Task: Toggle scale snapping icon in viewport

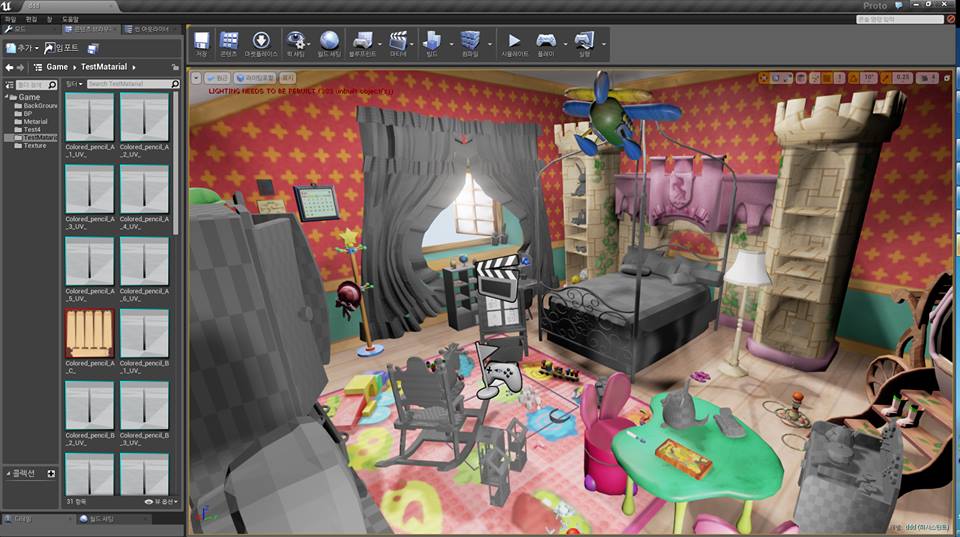Action: (x=886, y=78)
